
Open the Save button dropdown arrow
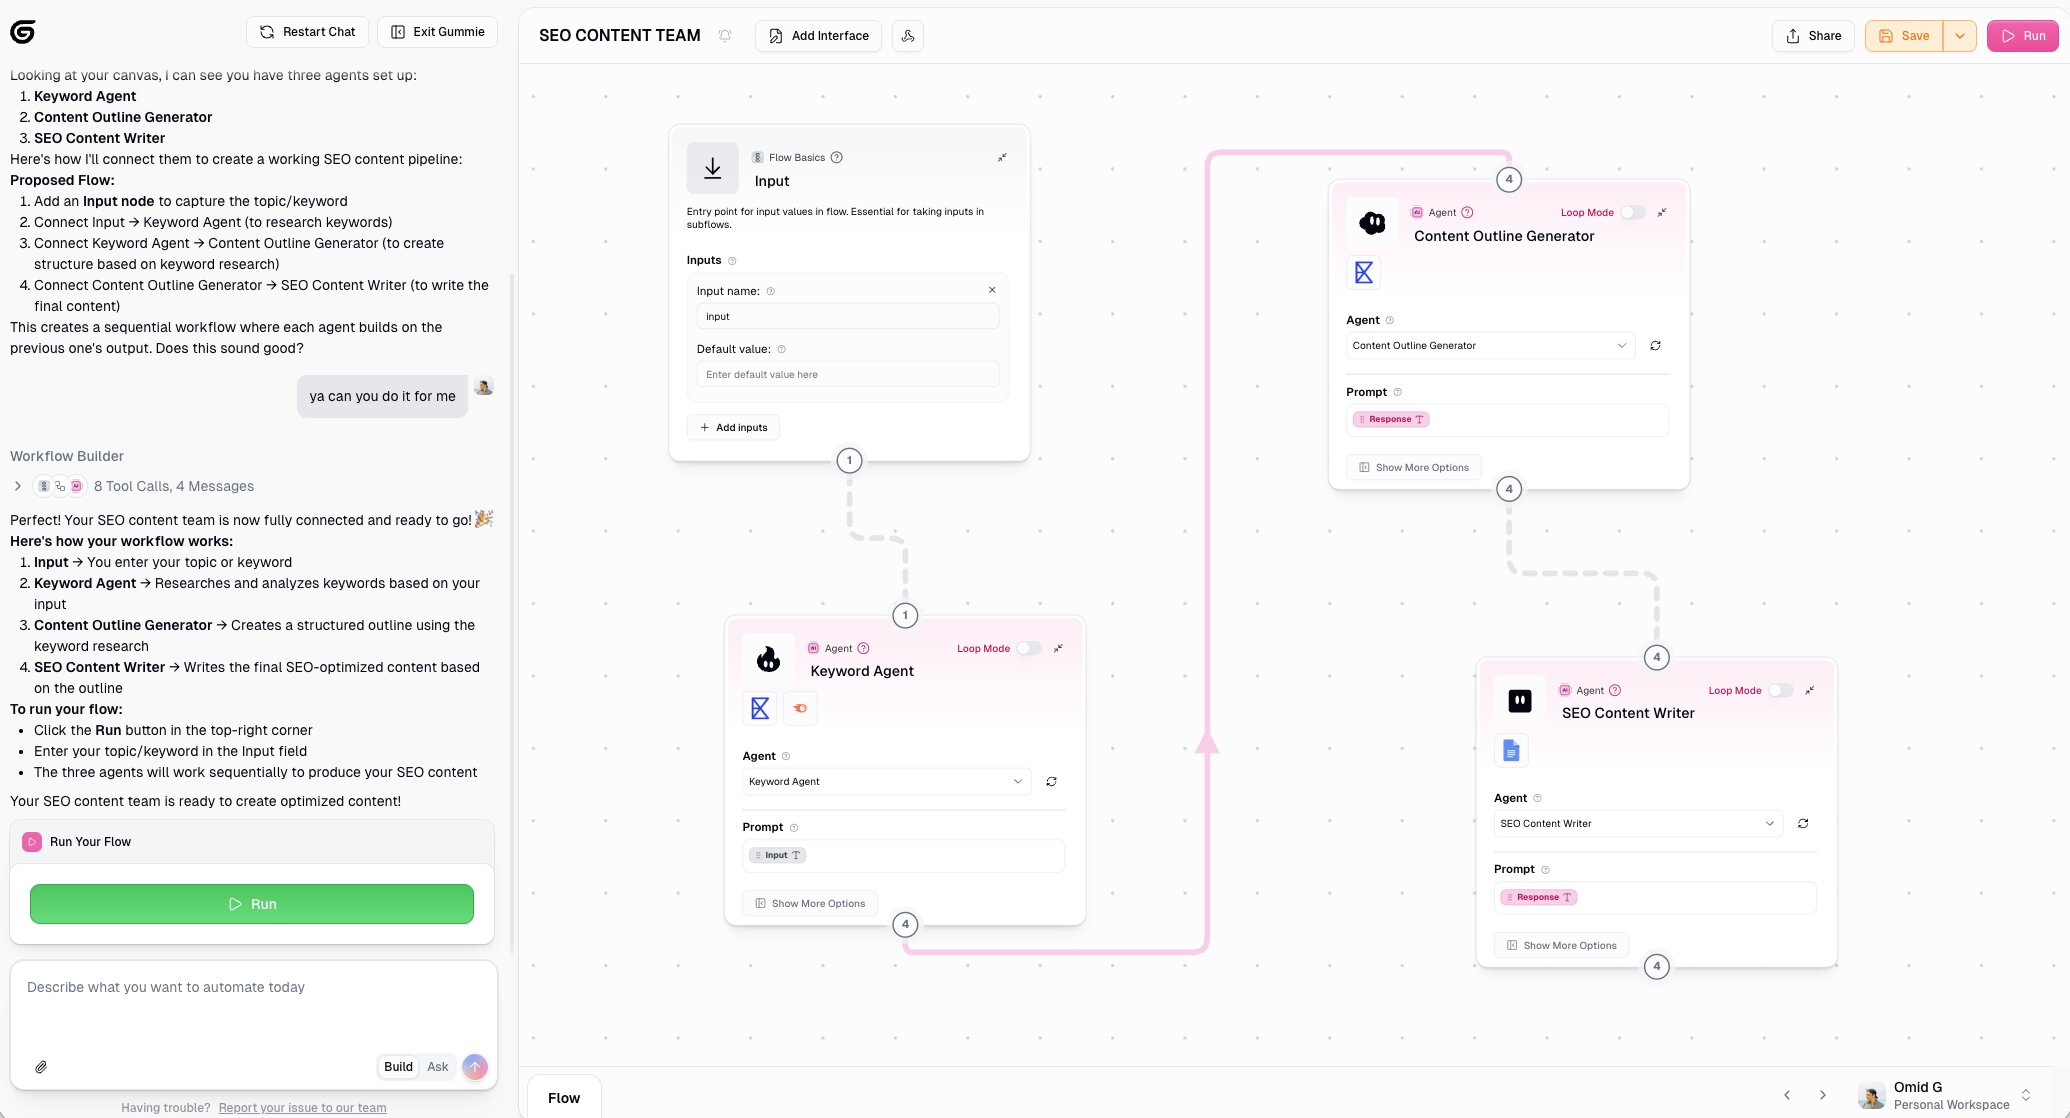[1960, 35]
